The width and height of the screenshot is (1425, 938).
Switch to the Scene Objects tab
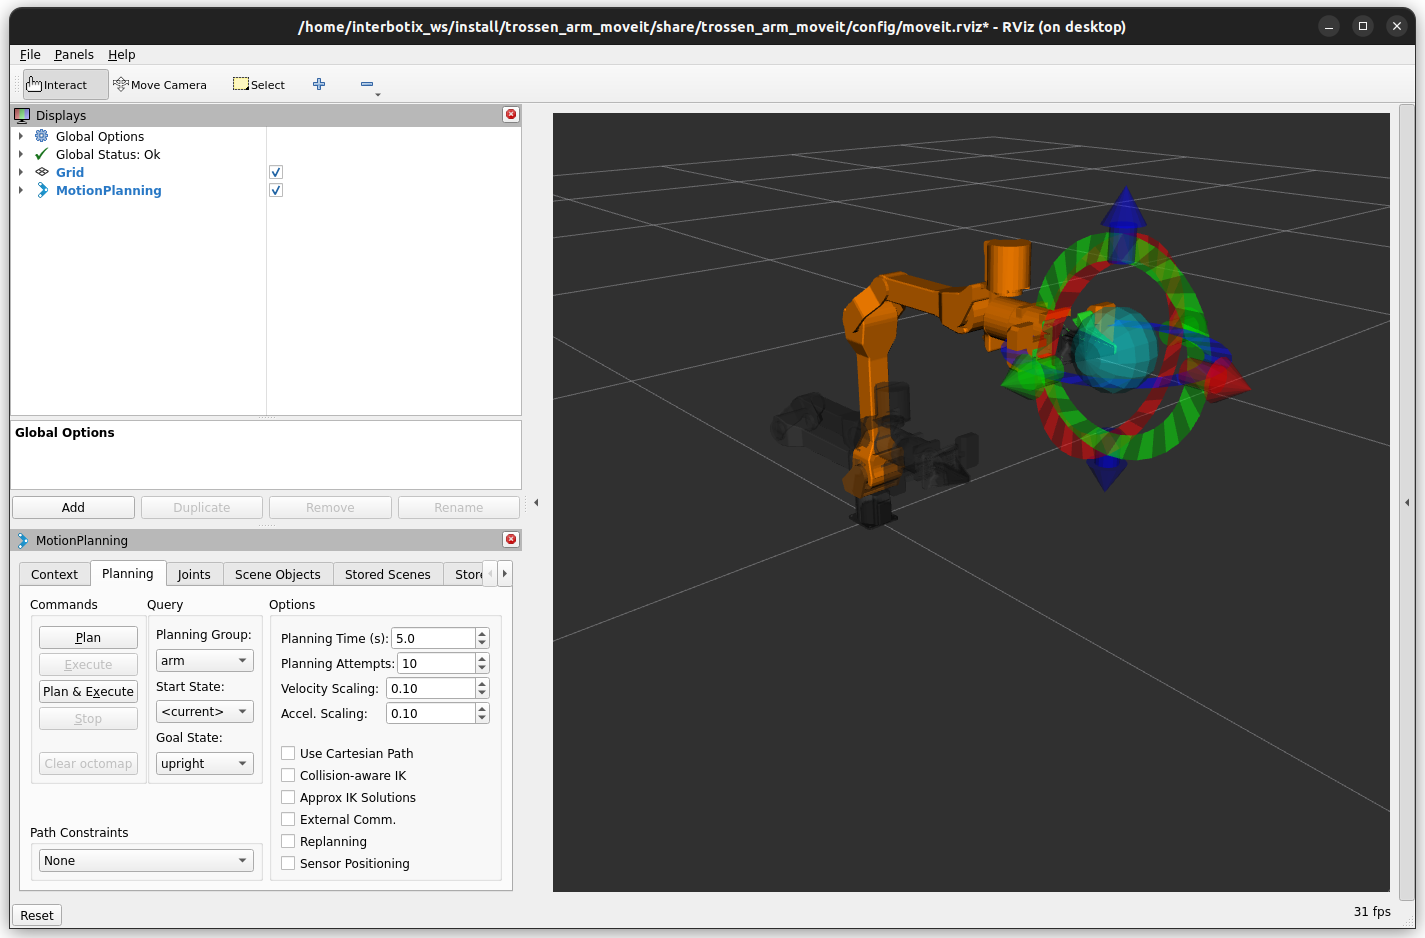(x=278, y=574)
